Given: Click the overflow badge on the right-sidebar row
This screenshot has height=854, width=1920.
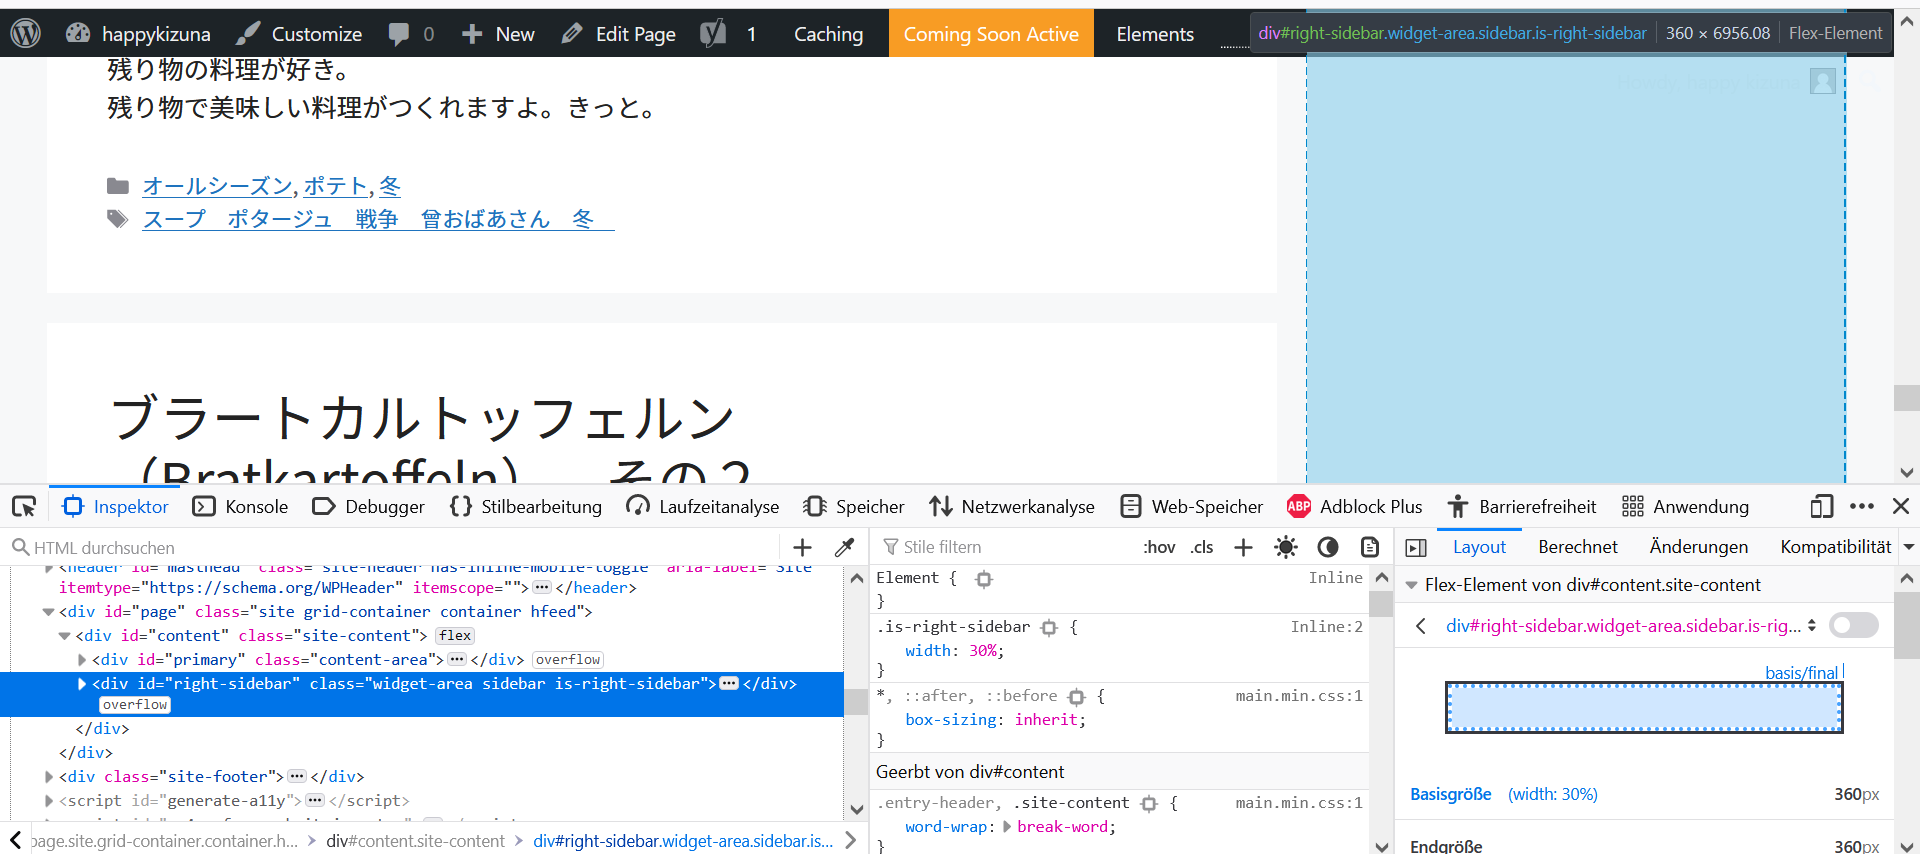Looking at the screenshot, I should (x=135, y=705).
